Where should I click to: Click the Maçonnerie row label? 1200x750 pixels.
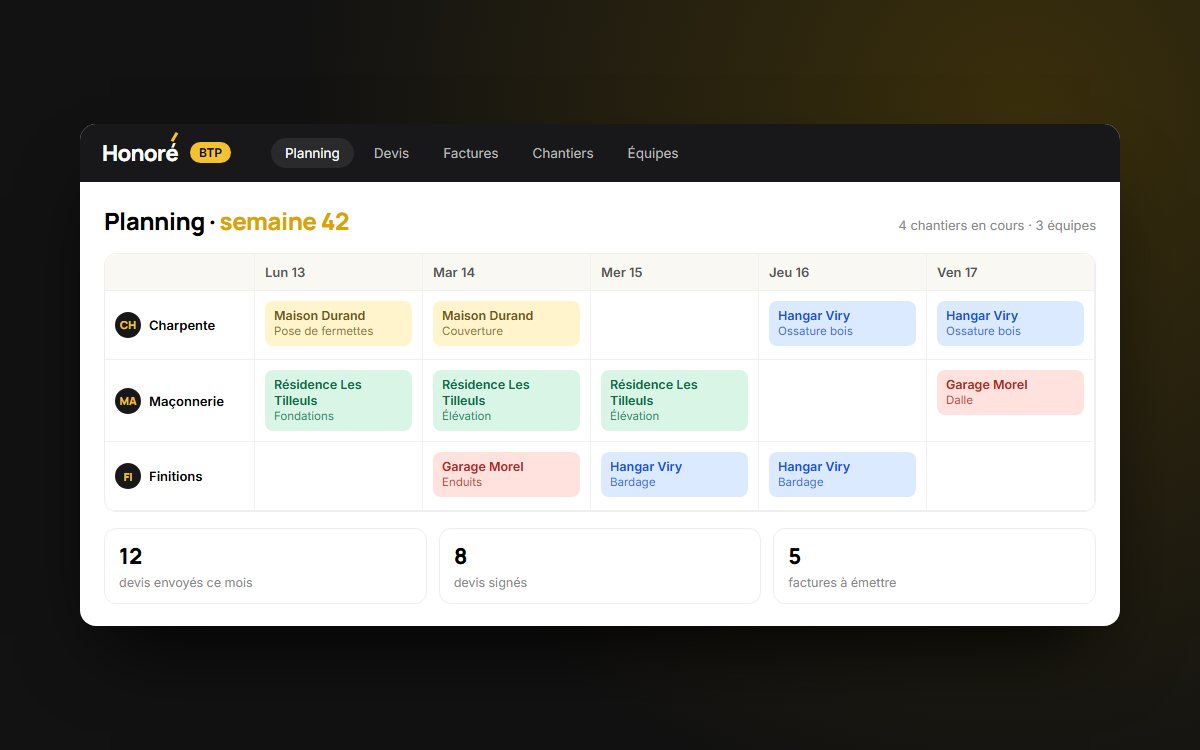pos(186,401)
